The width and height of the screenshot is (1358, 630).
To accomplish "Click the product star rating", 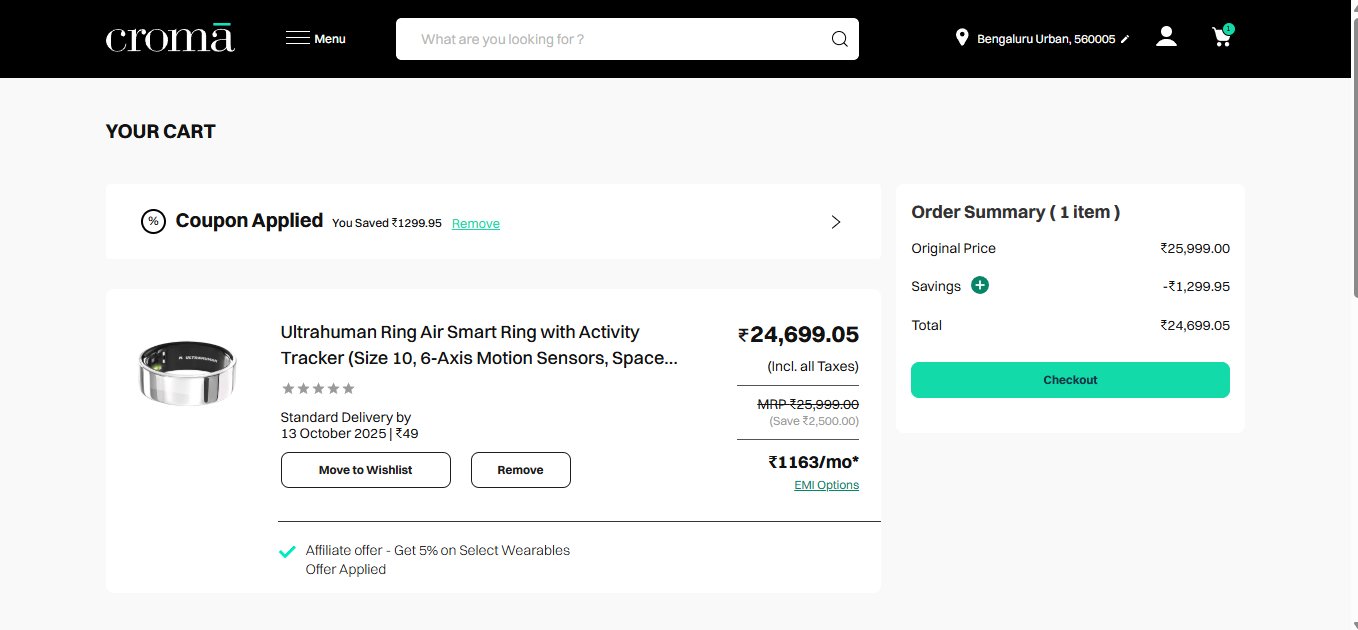I will tap(318, 389).
